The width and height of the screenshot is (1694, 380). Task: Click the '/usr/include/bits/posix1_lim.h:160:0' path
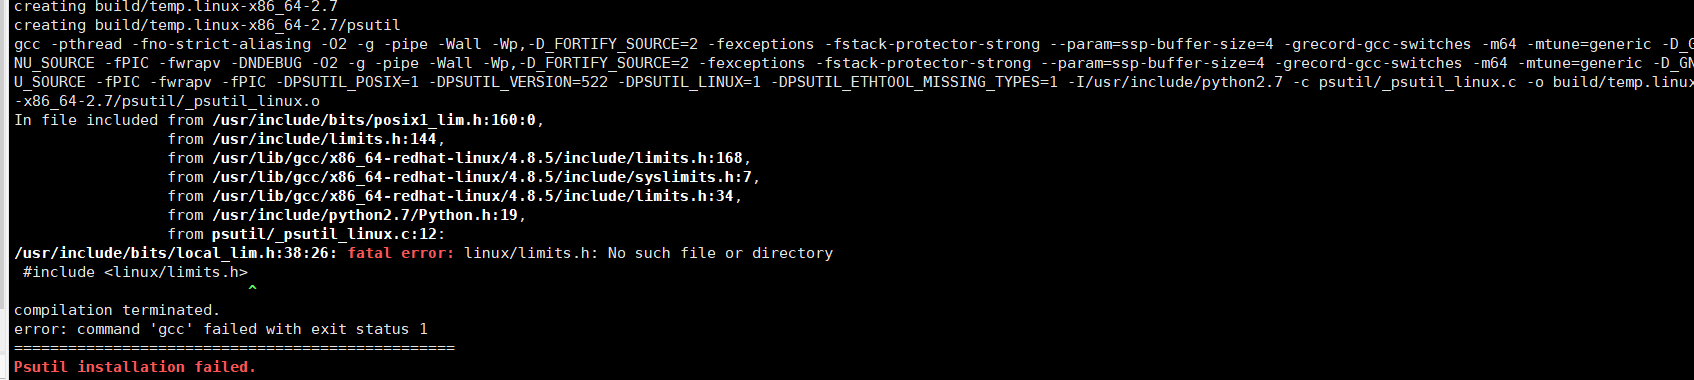point(375,120)
